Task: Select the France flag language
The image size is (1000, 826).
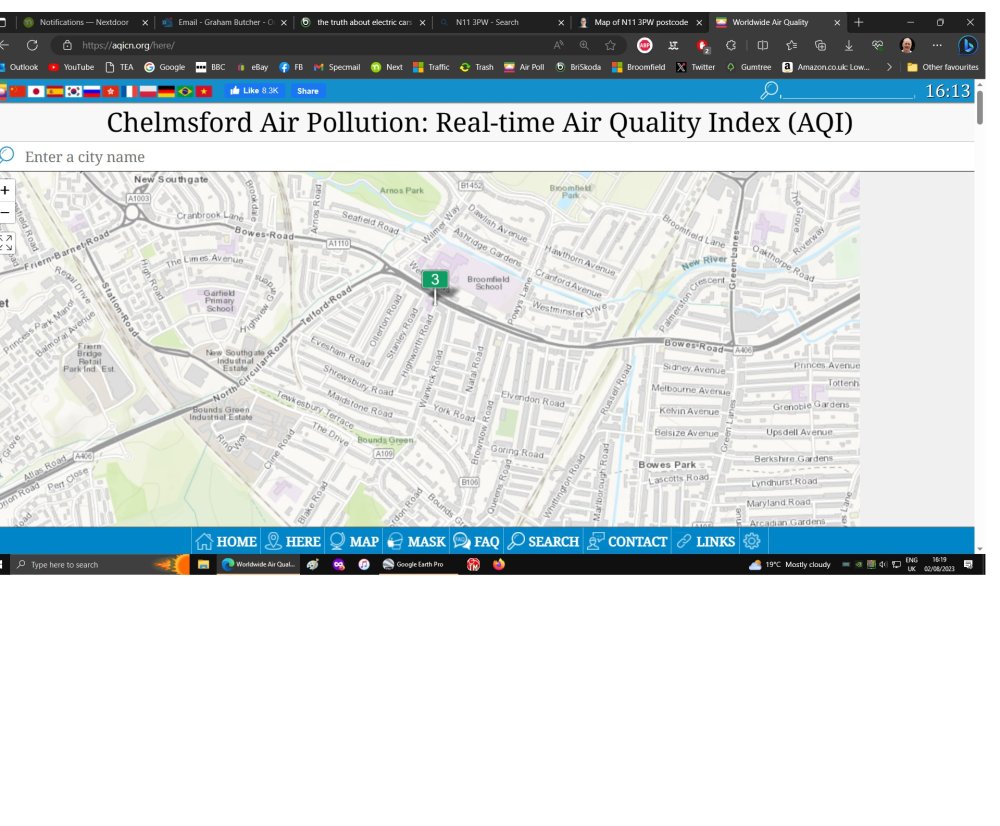Action: 129,91
